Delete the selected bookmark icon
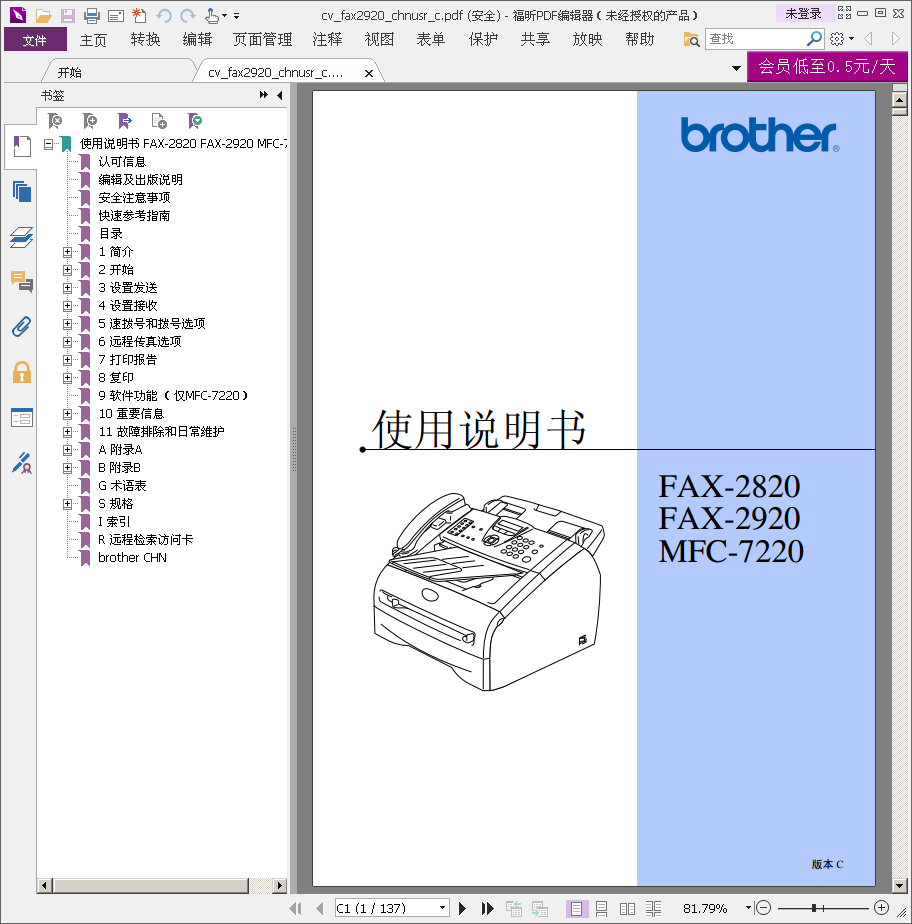This screenshot has width=912, height=924. pos(55,121)
